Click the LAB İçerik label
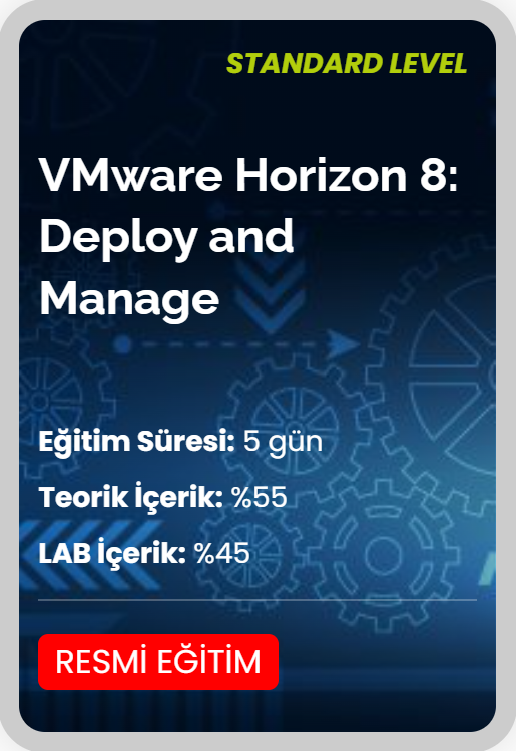The image size is (516, 751). click(x=112, y=553)
